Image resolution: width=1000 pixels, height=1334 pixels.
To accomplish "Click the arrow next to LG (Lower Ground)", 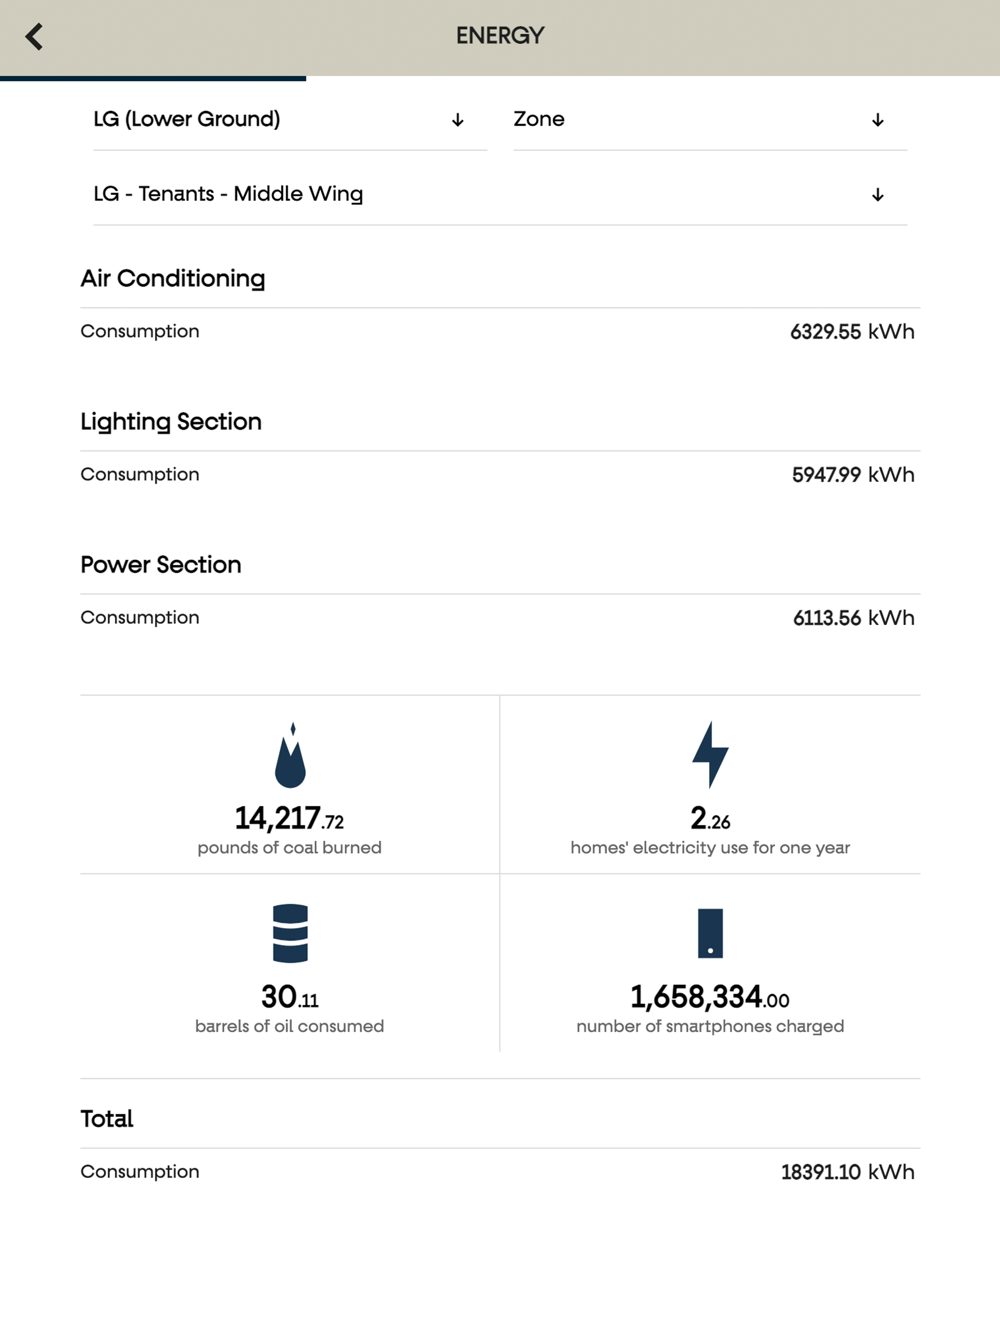I will (x=457, y=120).
